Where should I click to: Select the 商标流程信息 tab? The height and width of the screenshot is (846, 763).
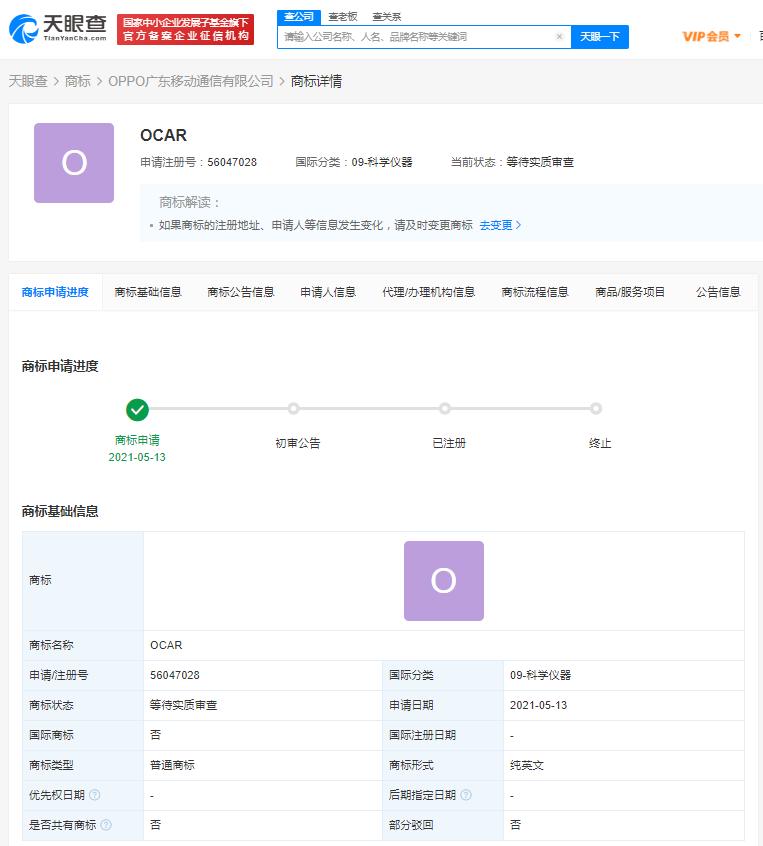535,292
